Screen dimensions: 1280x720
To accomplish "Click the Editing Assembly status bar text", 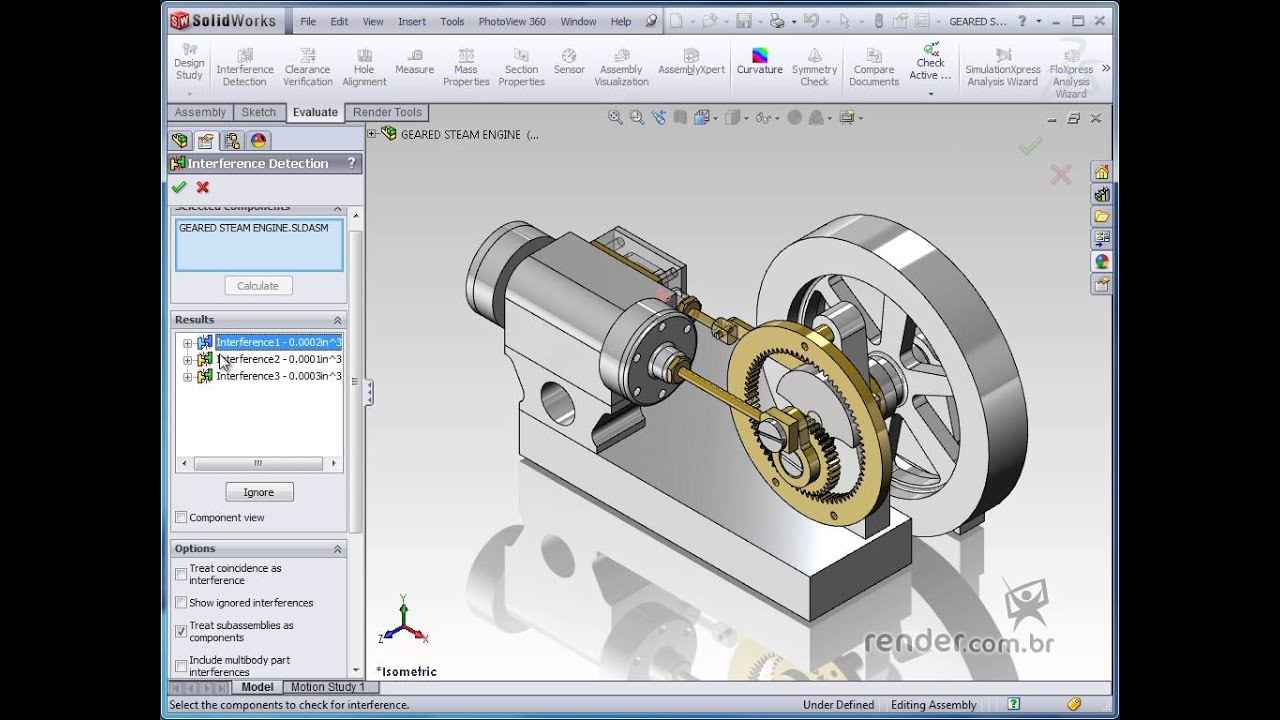I will [x=932, y=705].
